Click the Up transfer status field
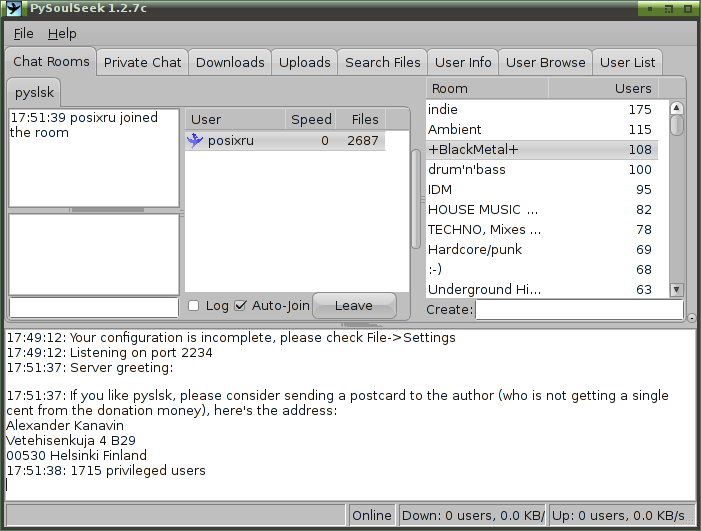The height and width of the screenshot is (531, 701). pyautogui.click(x=621, y=515)
